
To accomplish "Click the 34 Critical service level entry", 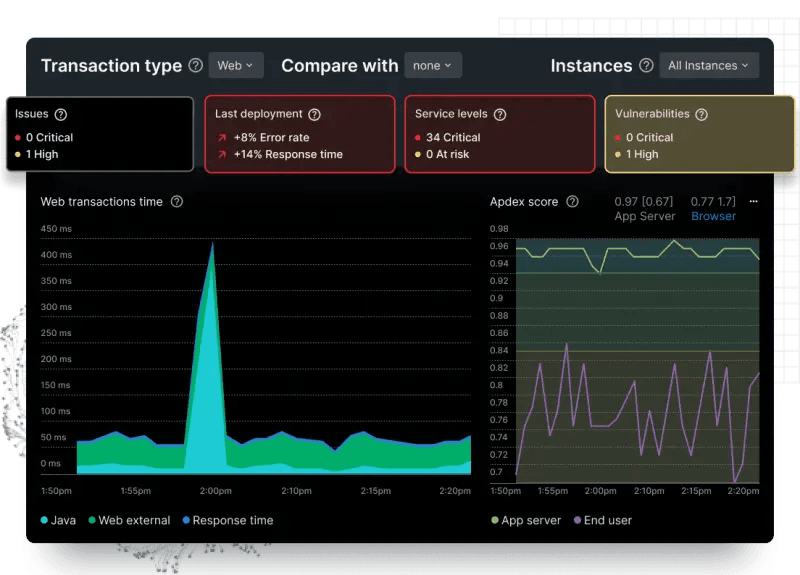I will tap(447, 138).
